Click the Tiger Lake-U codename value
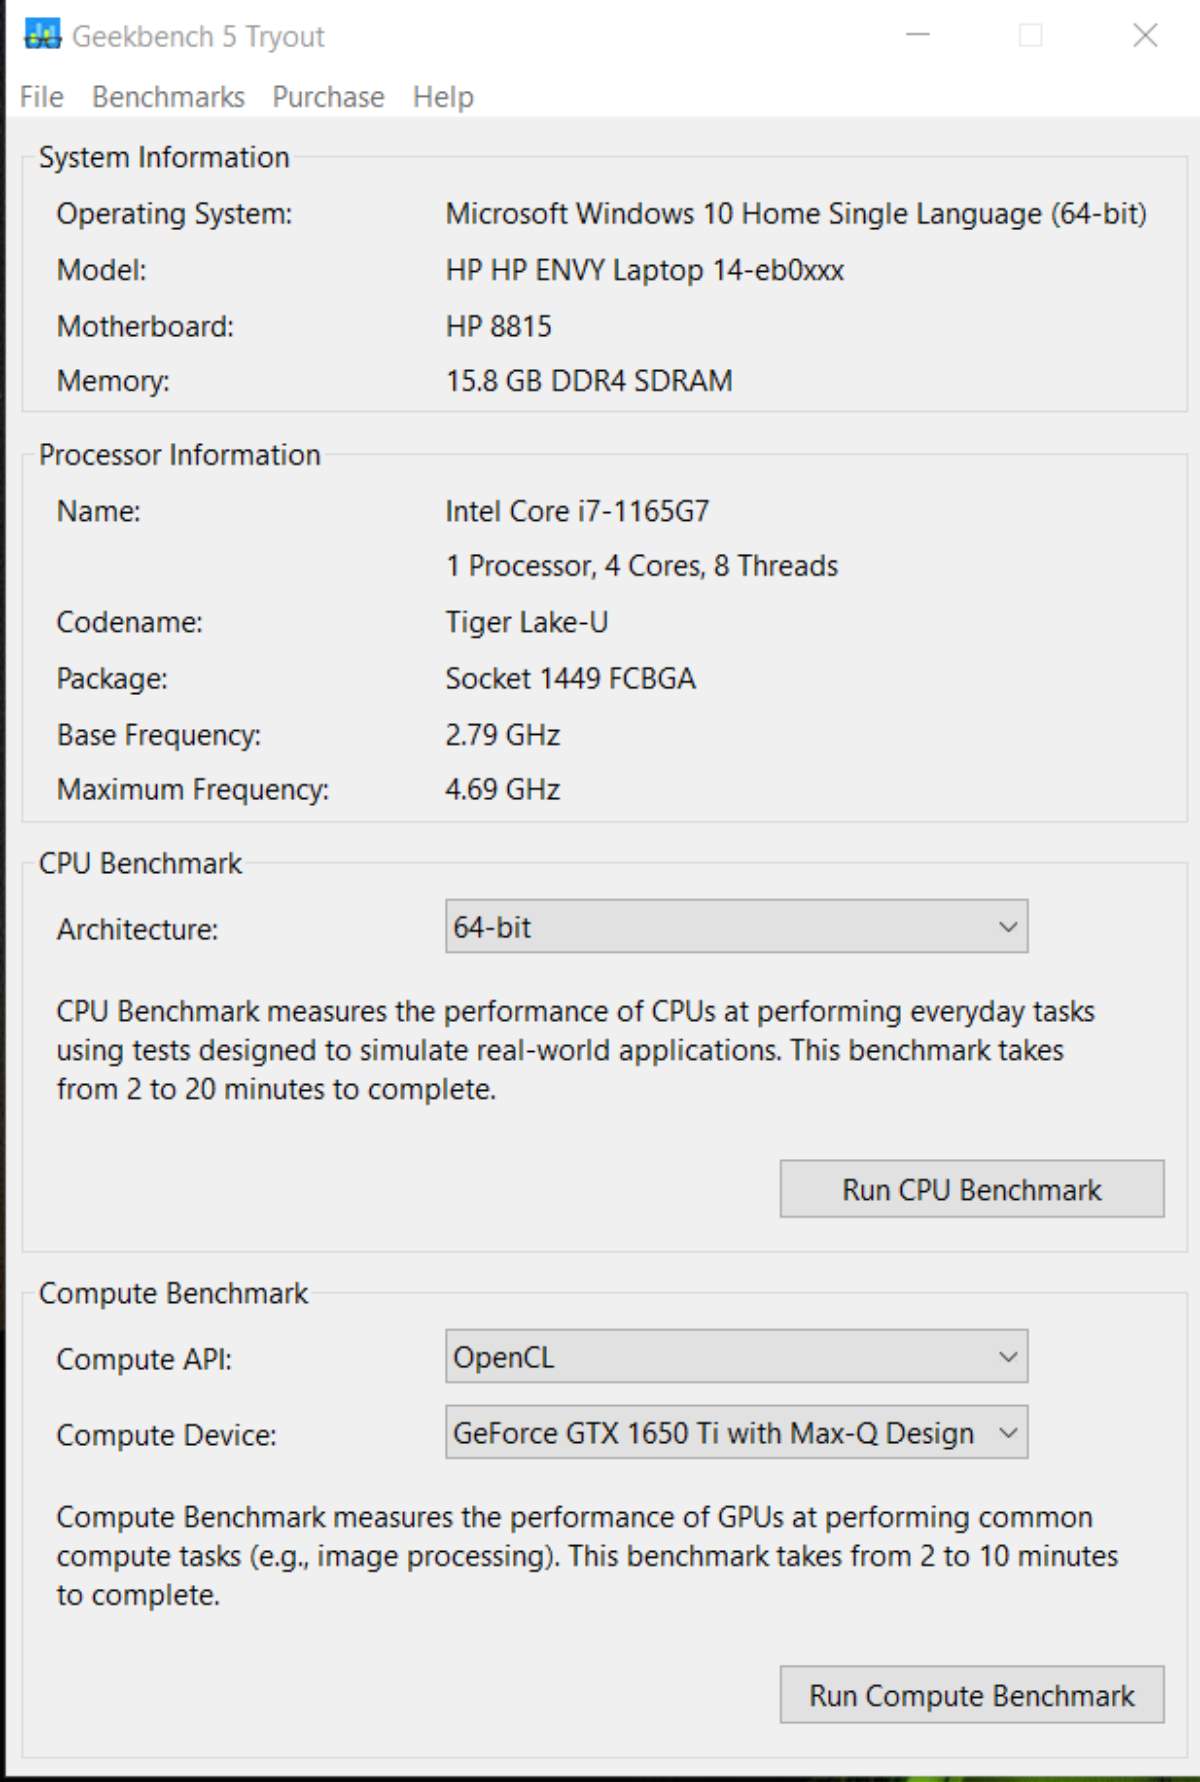The height and width of the screenshot is (1782, 1200). (526, 622)
